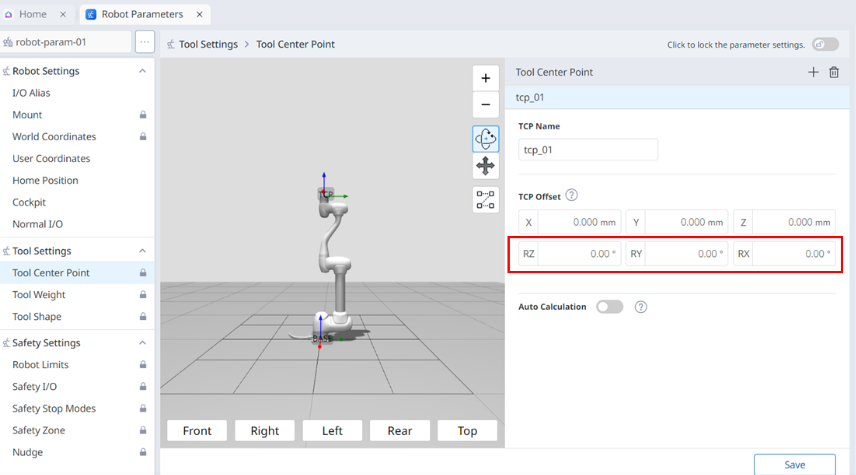Open Tool Weight in the sidebar
The image size is (856, 475).
pyautogui.click(x=39, y=295)
